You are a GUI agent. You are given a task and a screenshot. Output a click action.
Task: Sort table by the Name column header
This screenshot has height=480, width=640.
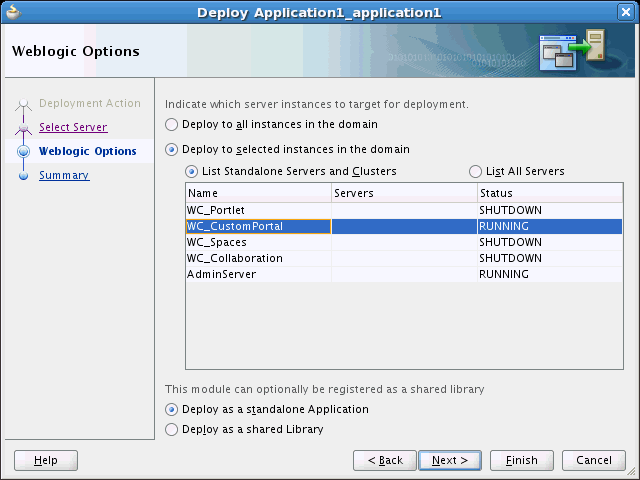[x=258, y=193]
